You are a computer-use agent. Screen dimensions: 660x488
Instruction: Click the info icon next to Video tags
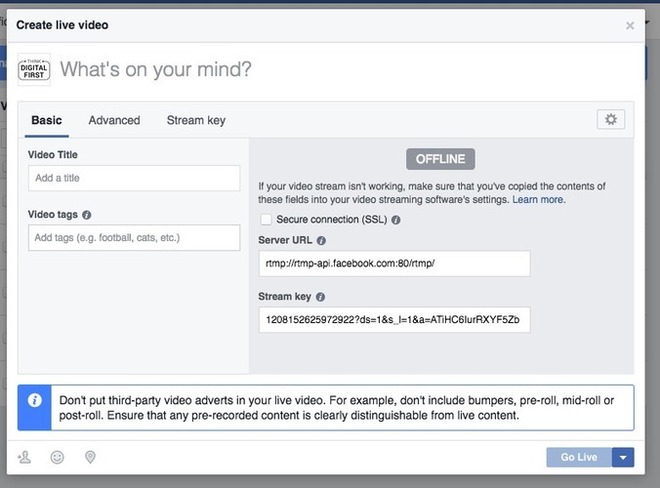(x=87, y=215)
